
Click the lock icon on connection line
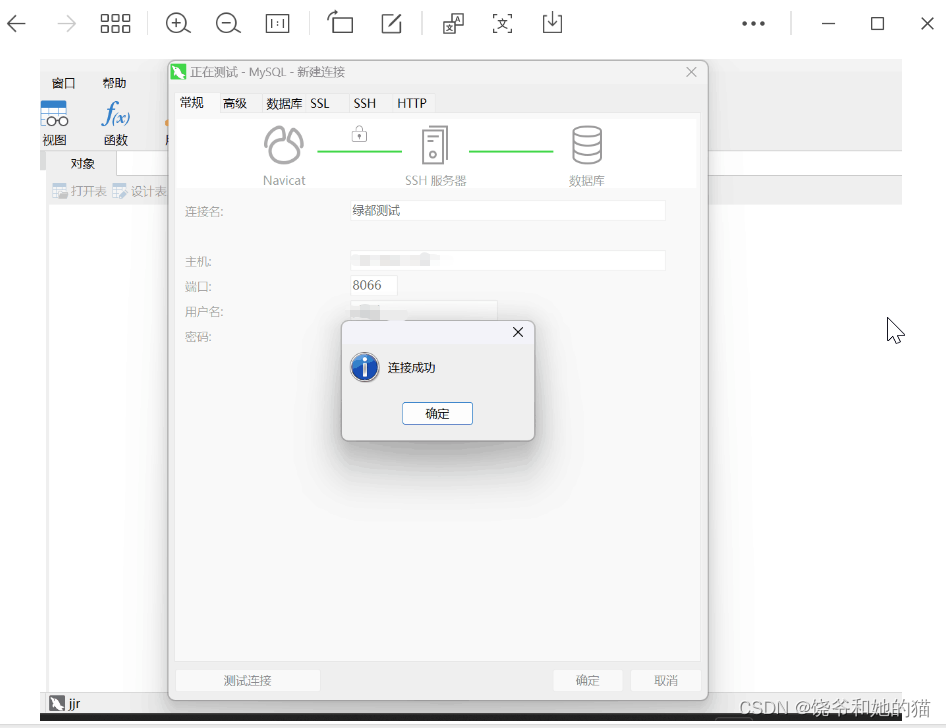pos(360,134)
